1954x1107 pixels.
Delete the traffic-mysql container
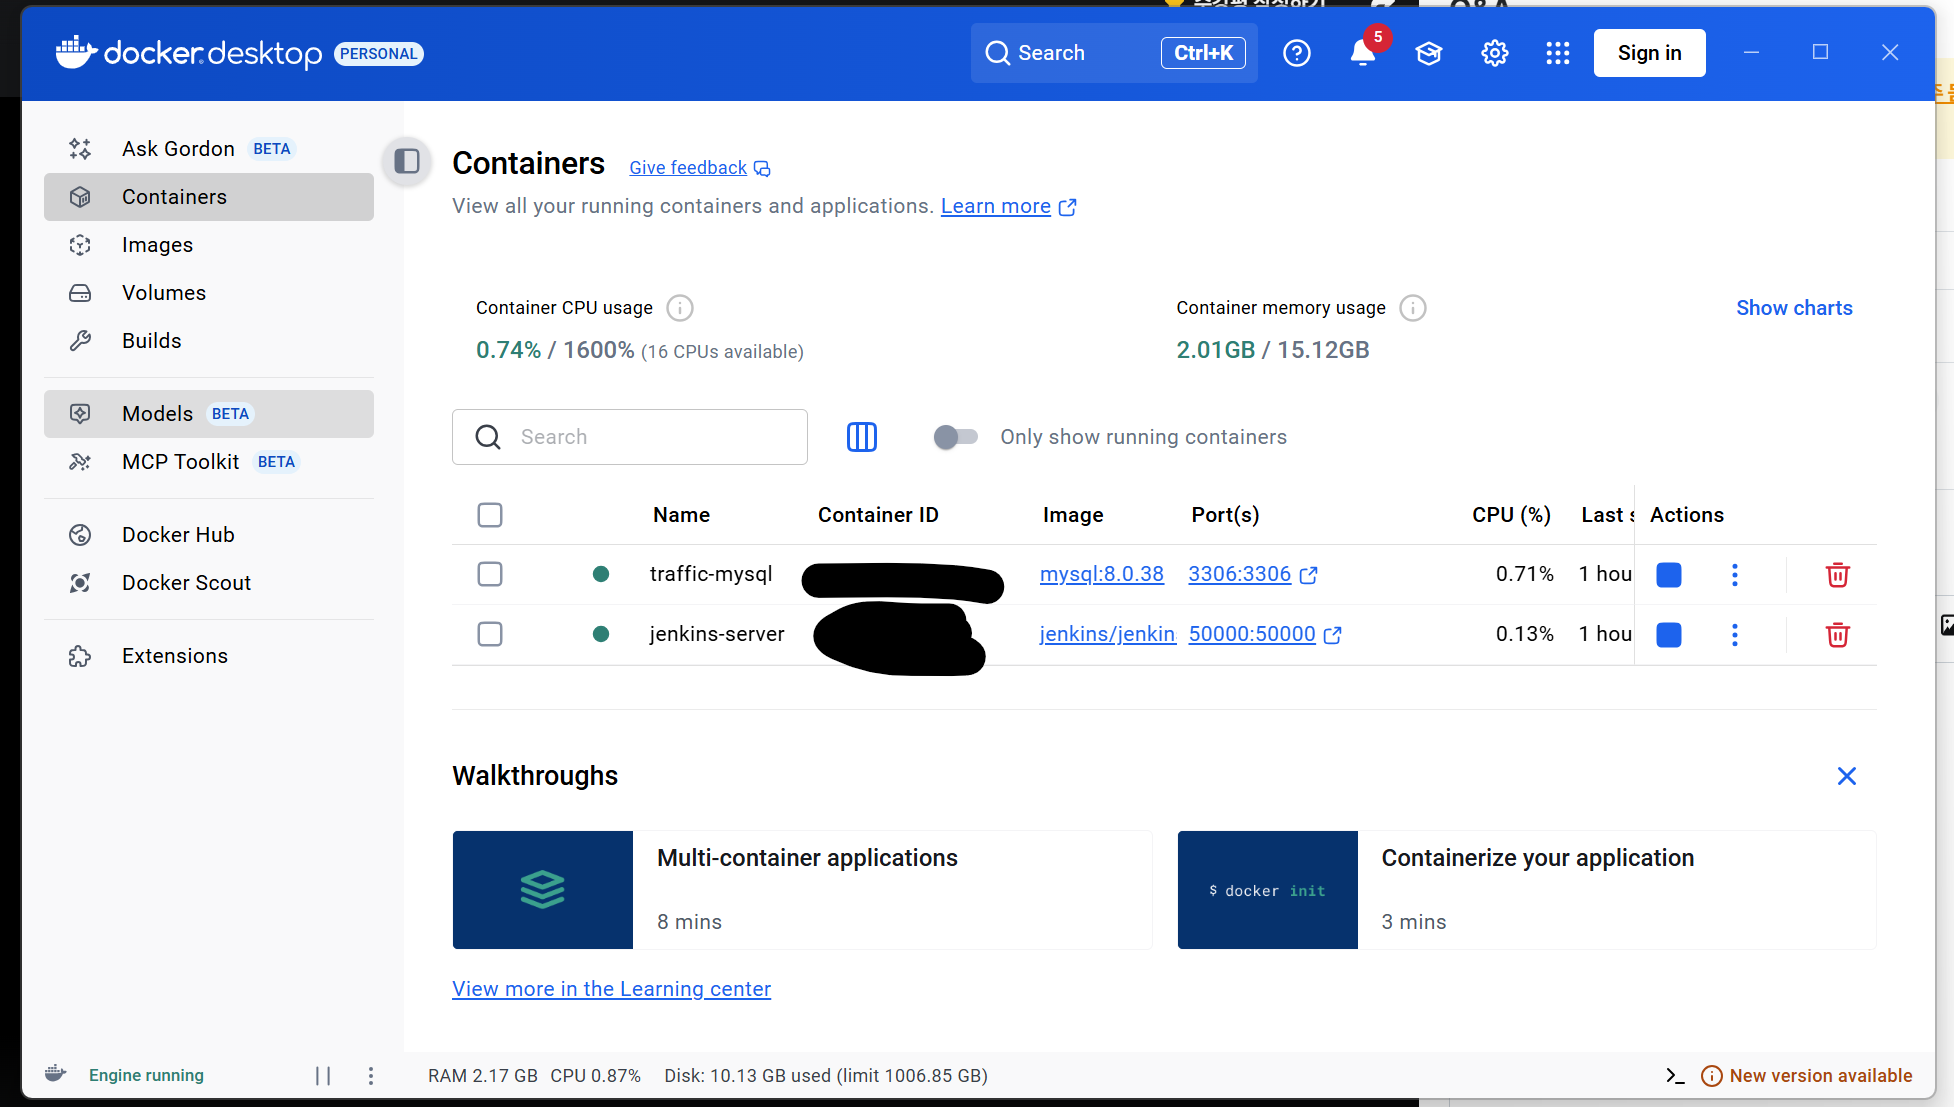click(1837, 575)
